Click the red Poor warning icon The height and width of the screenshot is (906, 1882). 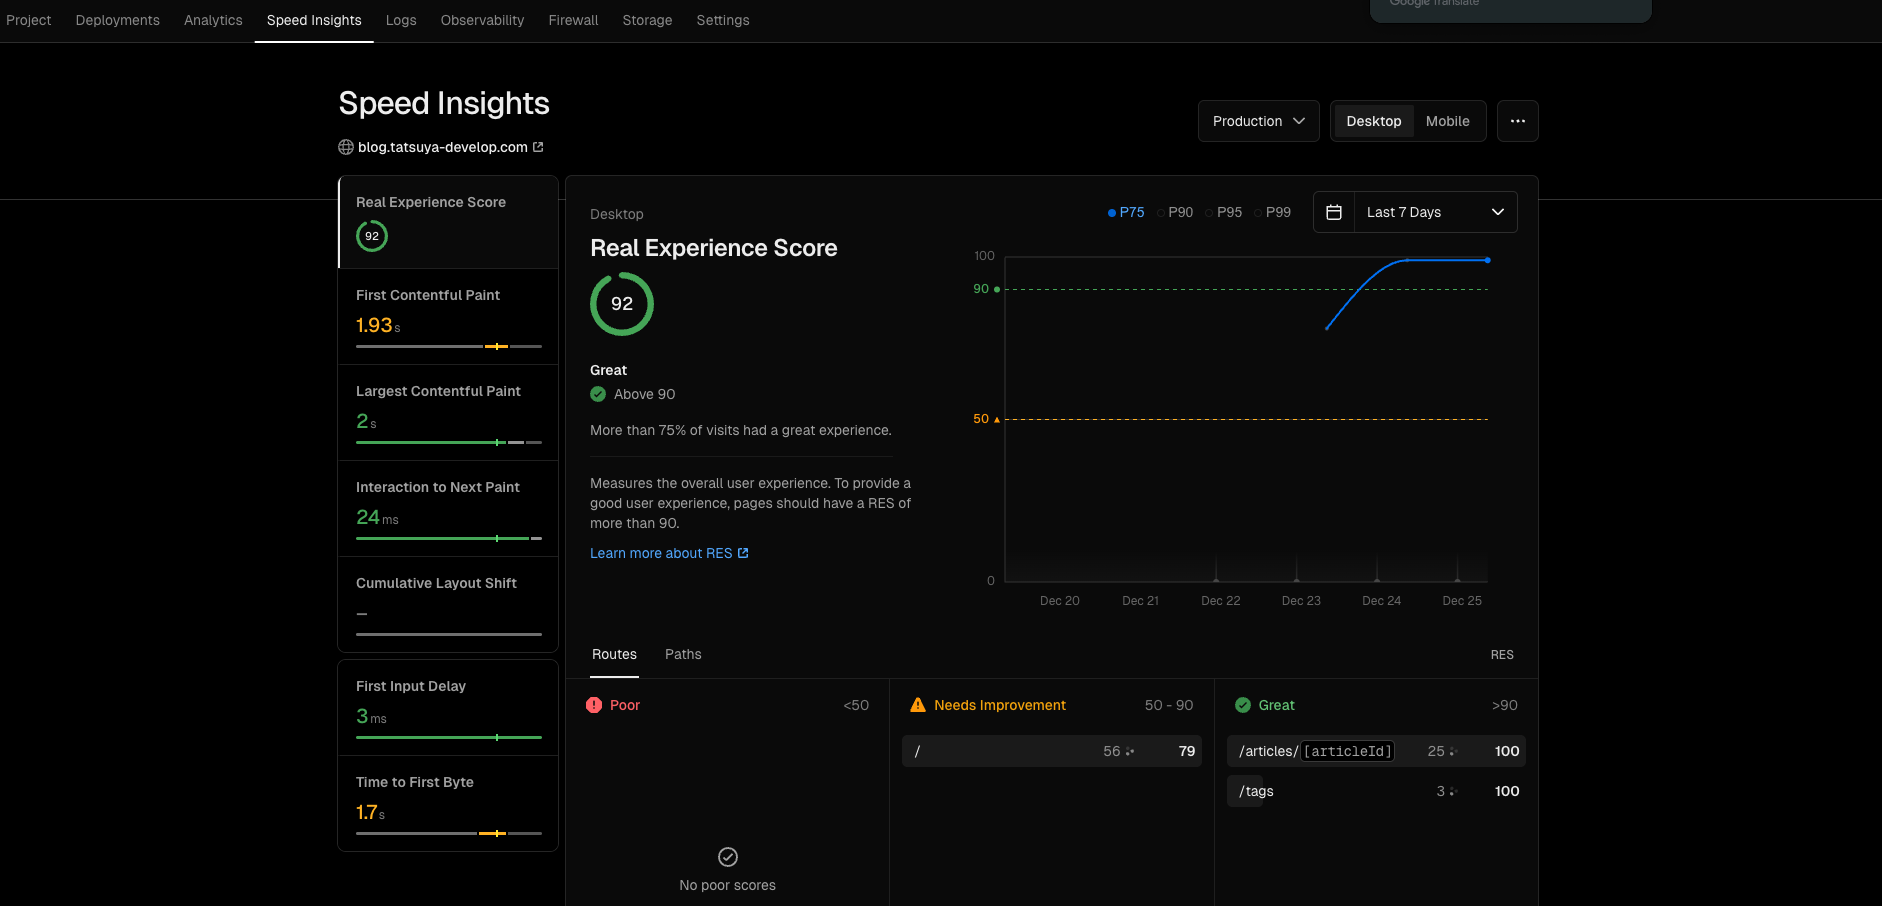[594, 705]
